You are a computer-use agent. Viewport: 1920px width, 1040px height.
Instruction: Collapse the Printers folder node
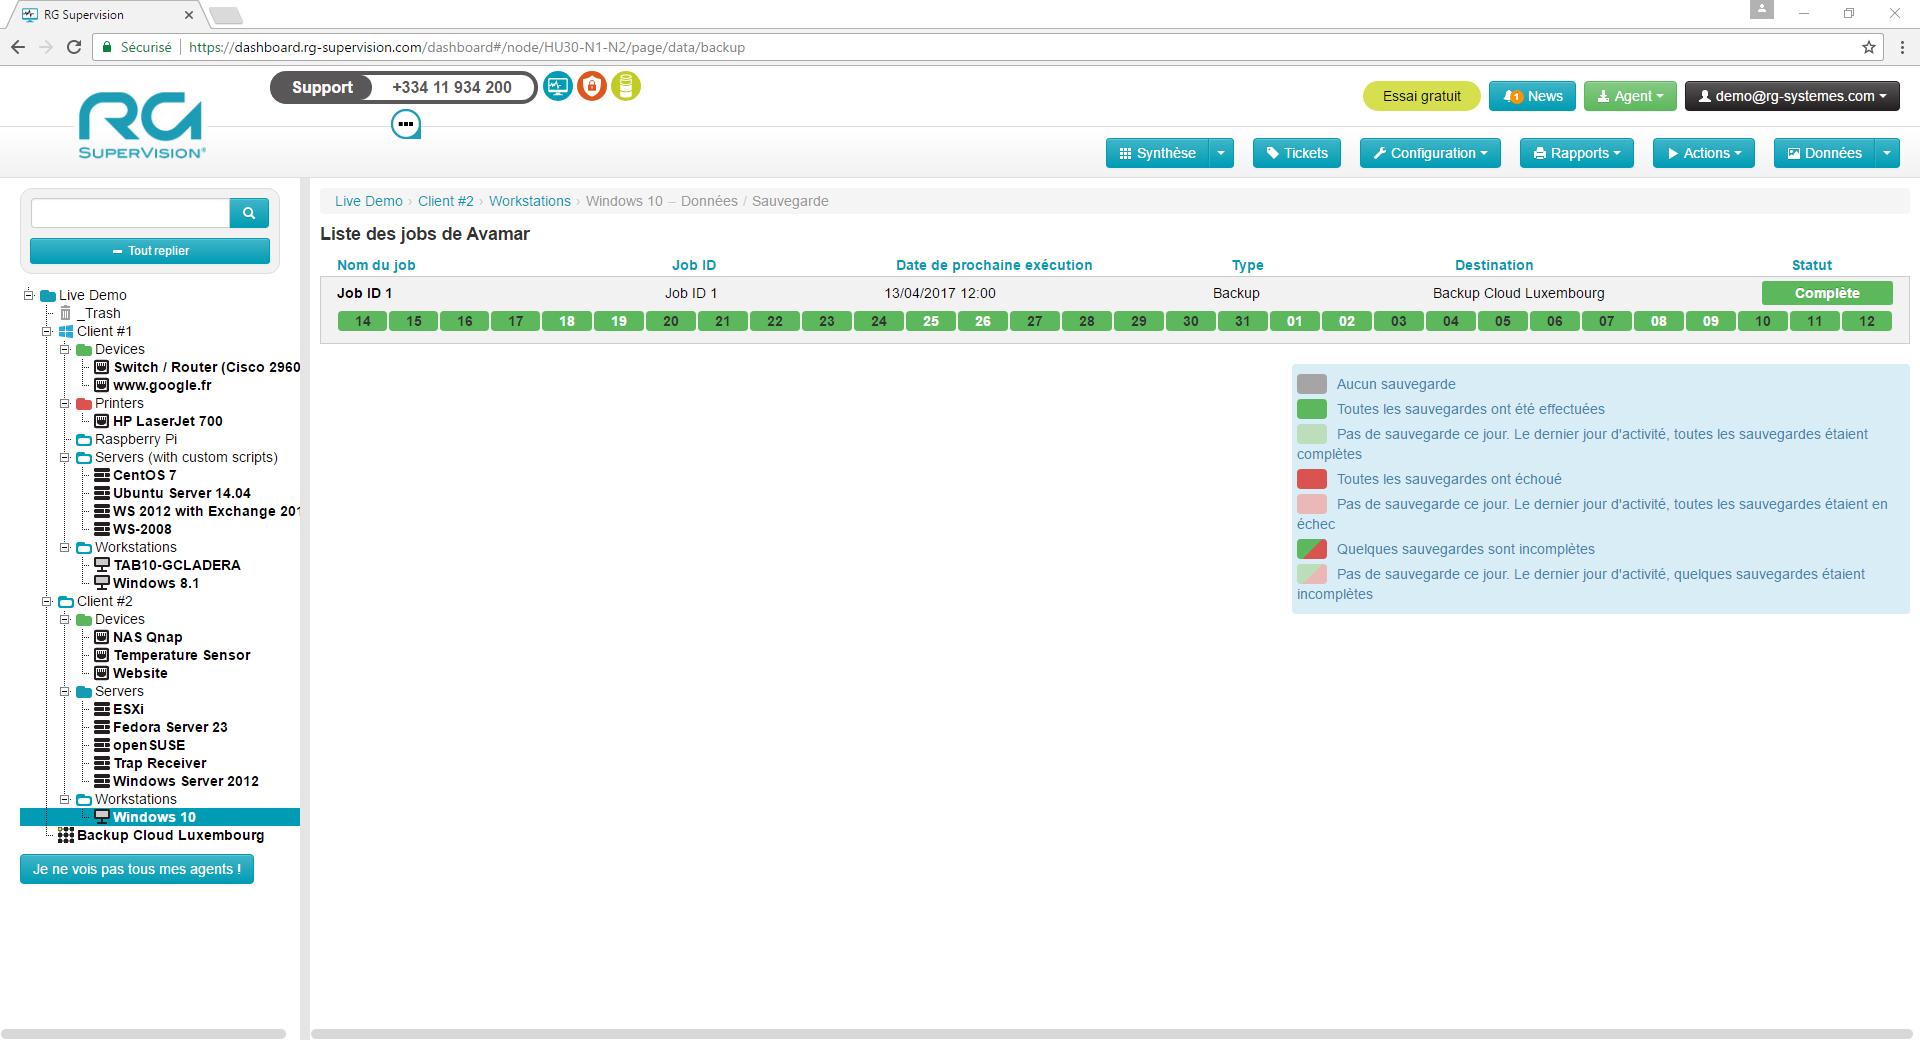(x=65, y=403)
